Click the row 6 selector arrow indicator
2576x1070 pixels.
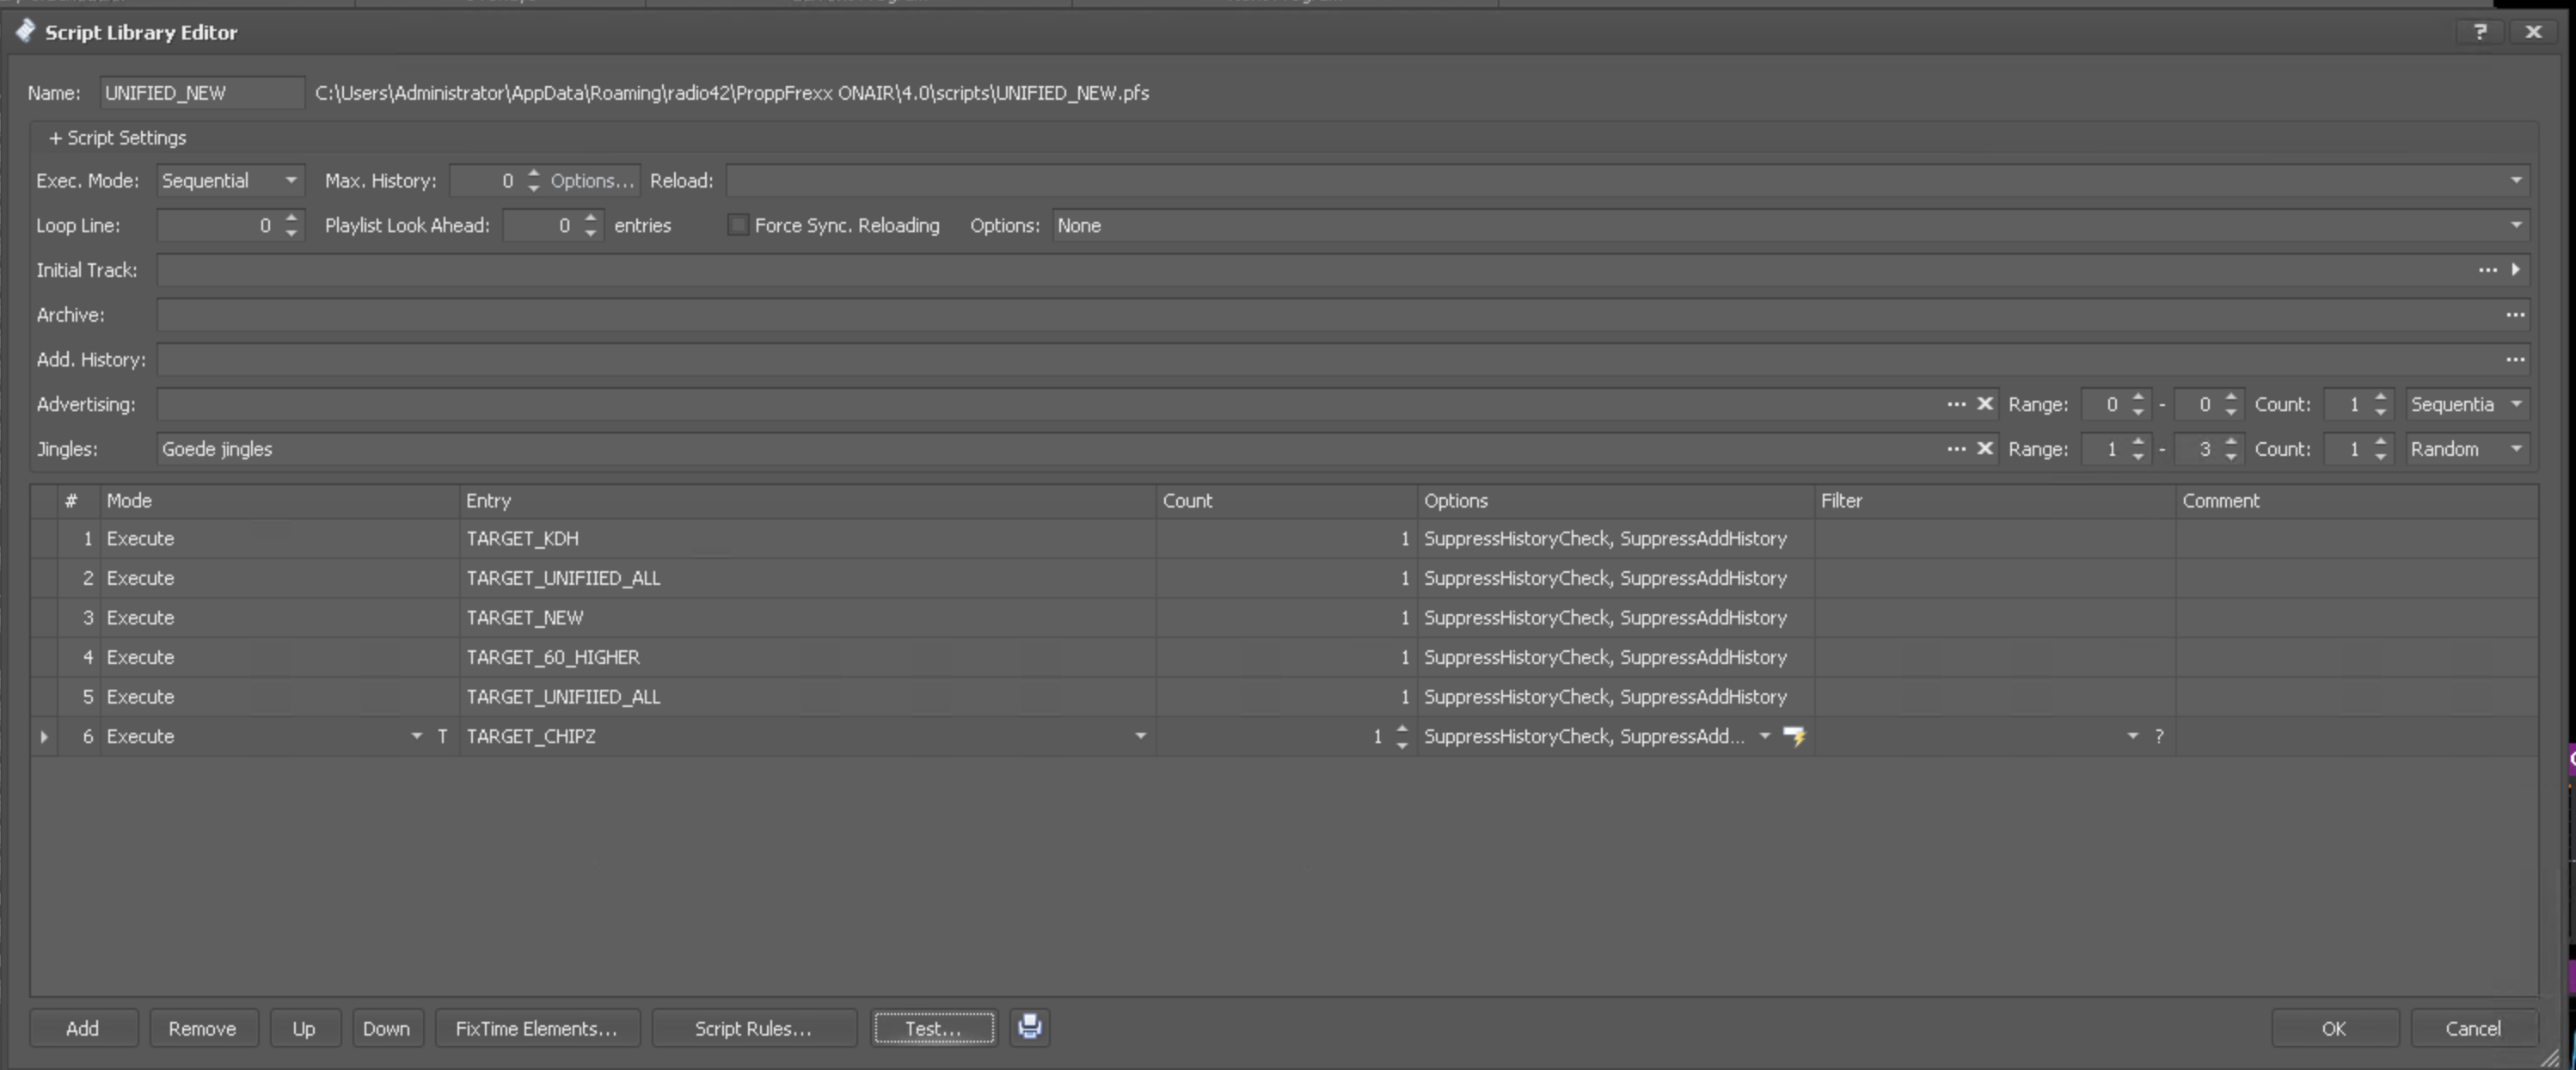point(44,737)
